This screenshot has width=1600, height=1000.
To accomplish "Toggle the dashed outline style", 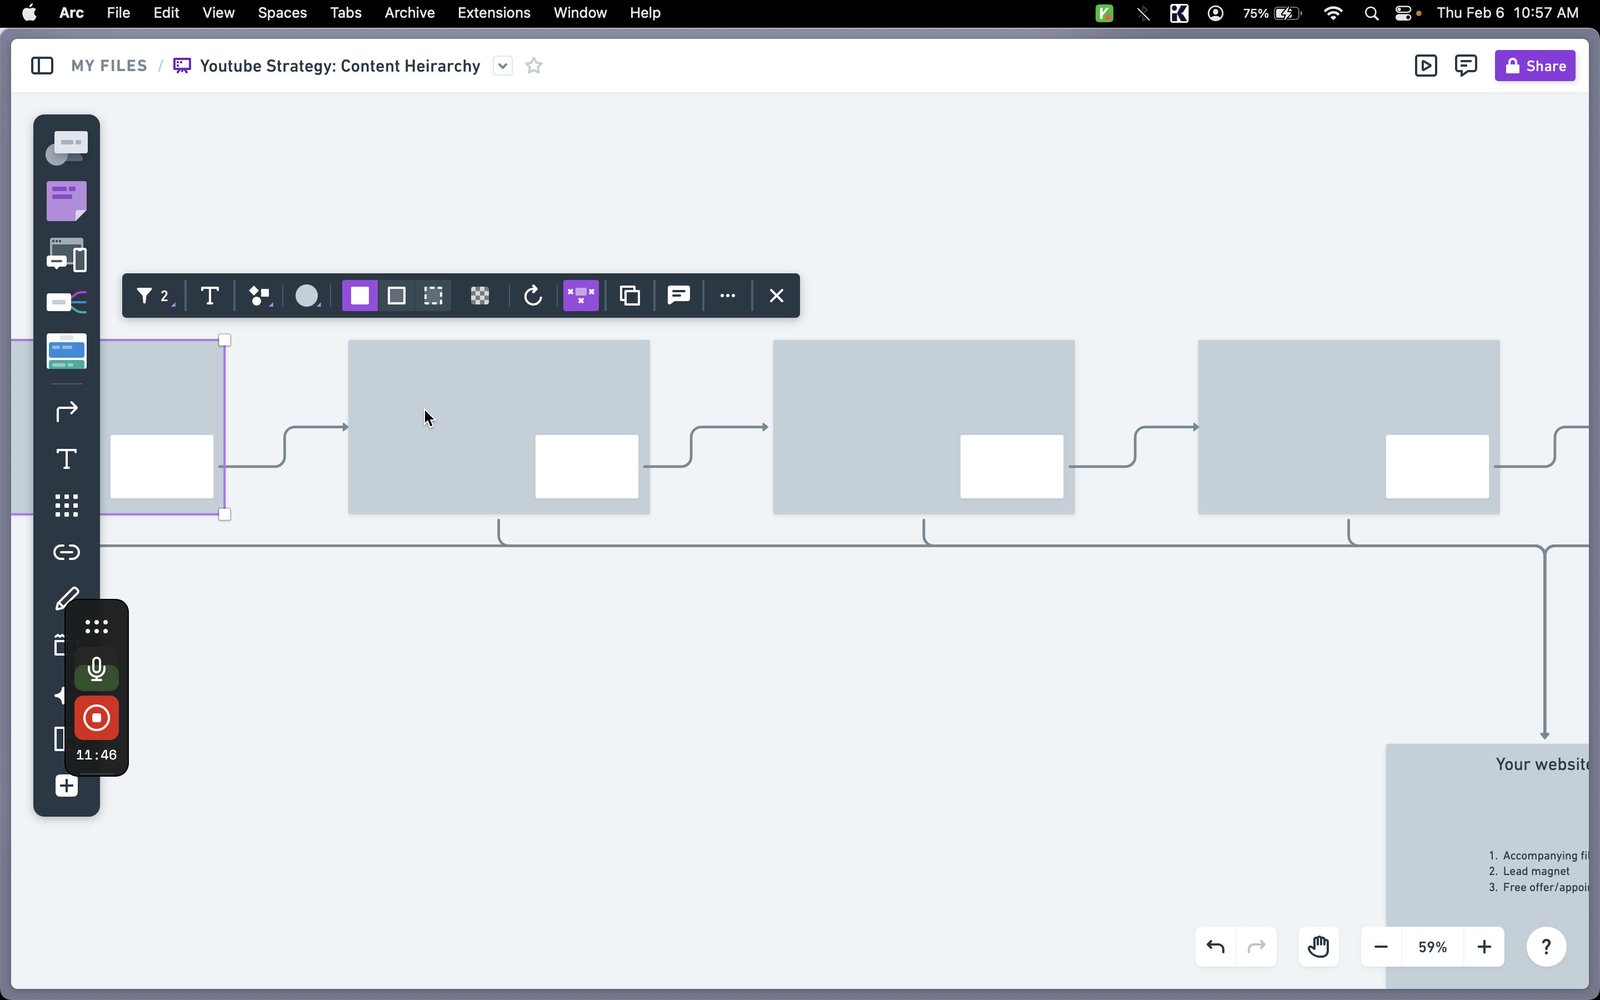I will (x=433, y=296).
